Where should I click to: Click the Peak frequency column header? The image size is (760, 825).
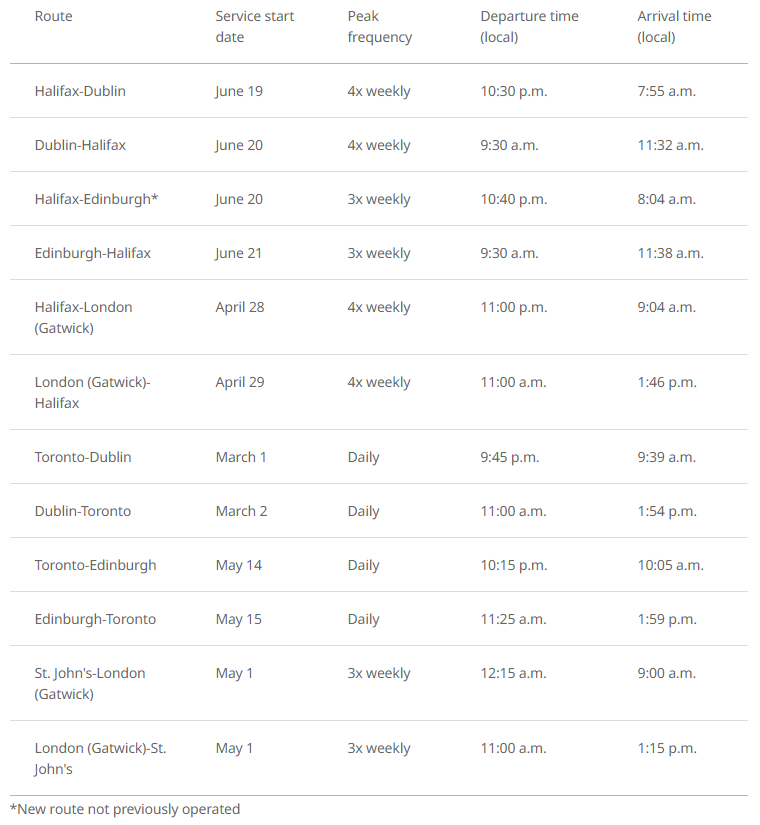tap(379, 27)
